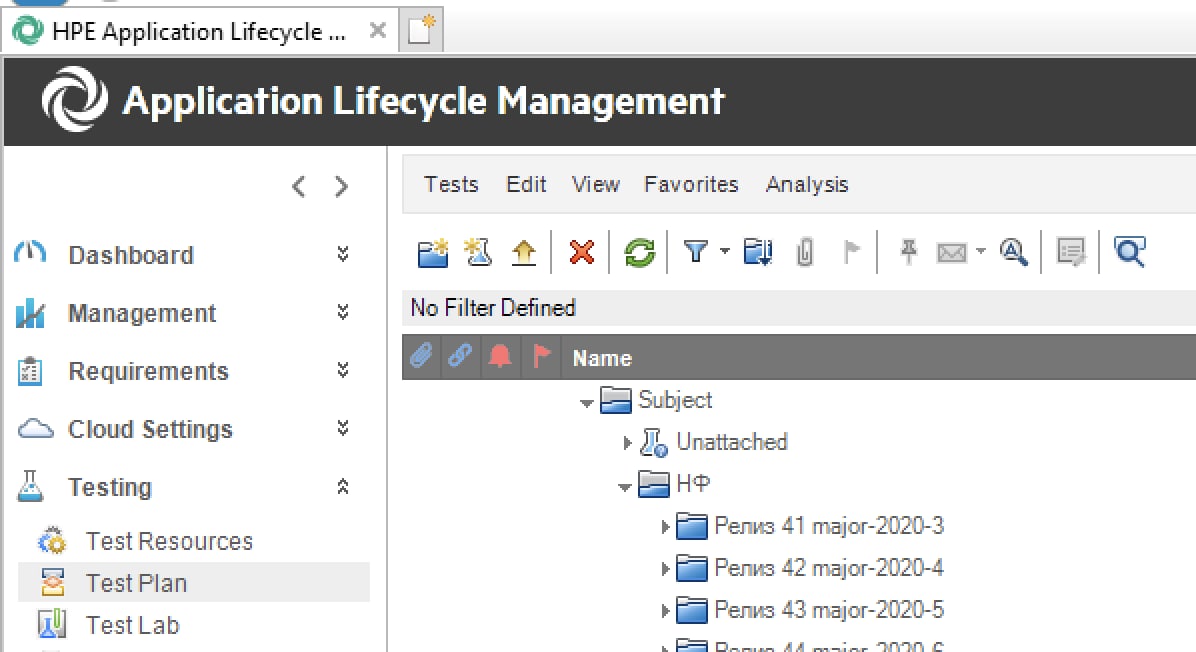
Task: Select the Релиз 42 major-2020-4 folder
Action: coord(829,567)
